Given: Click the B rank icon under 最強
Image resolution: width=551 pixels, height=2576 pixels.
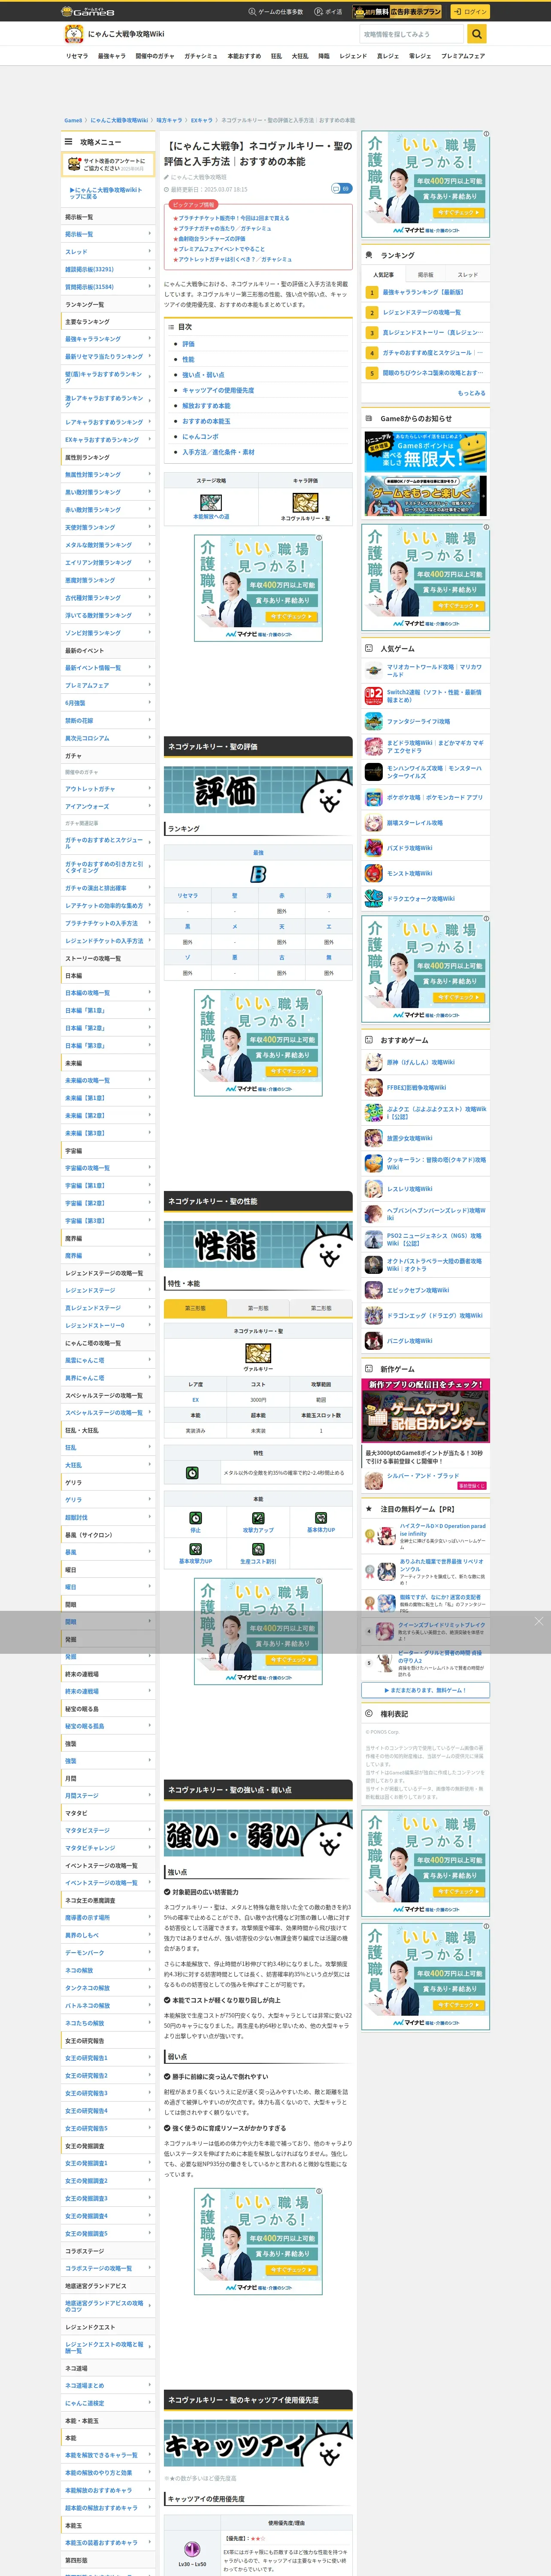Looking at the screenshot, I should pos(258,874).
